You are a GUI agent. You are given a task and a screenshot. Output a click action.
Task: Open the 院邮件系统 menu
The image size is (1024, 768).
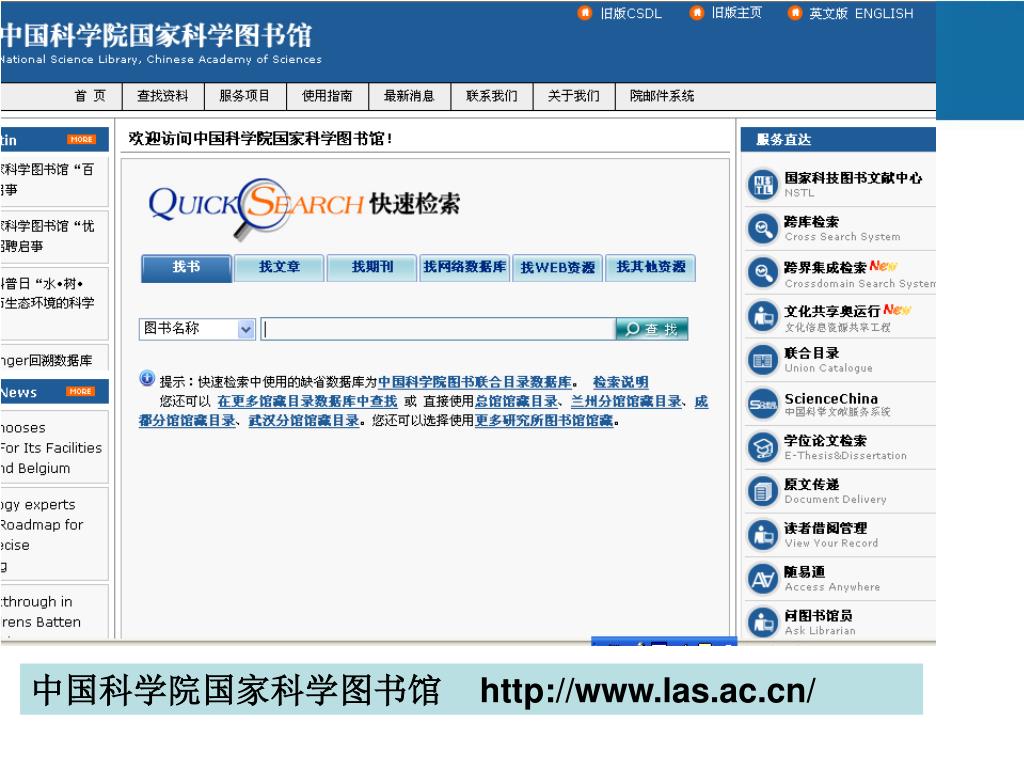coord(662,96)
